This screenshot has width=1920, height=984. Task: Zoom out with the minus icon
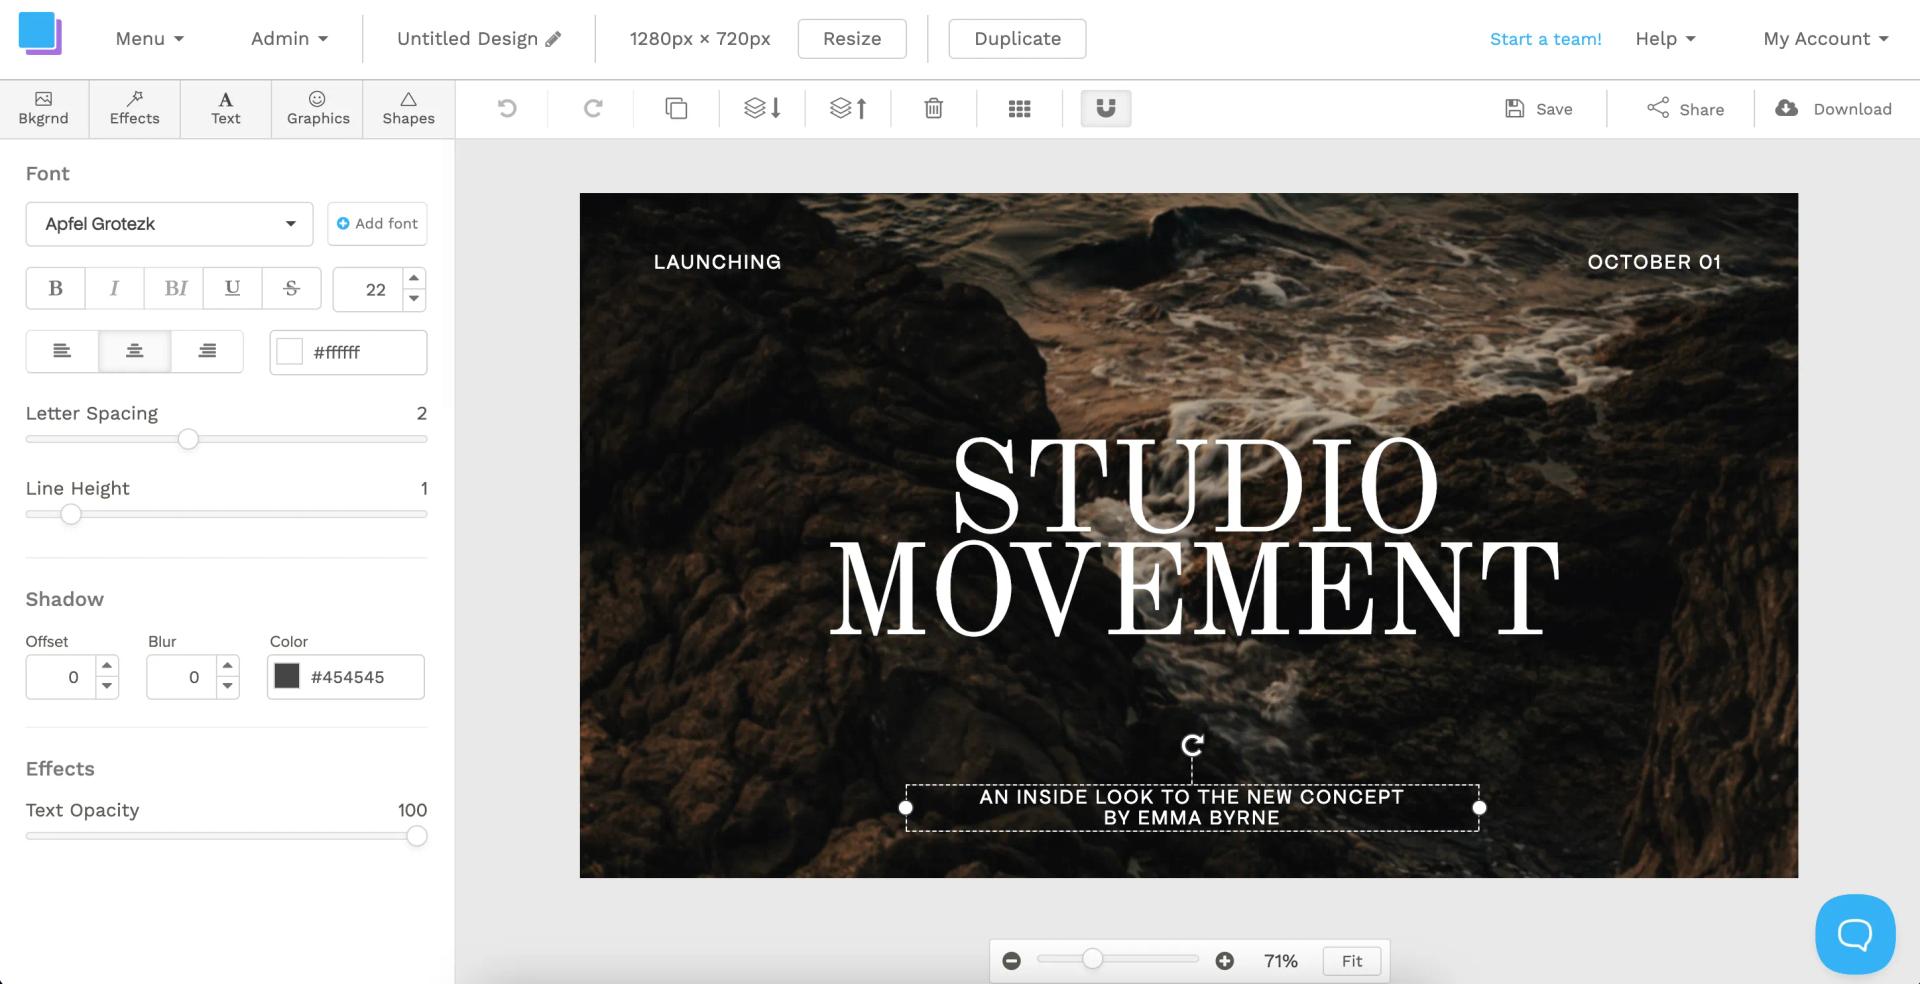[1011, 961]
